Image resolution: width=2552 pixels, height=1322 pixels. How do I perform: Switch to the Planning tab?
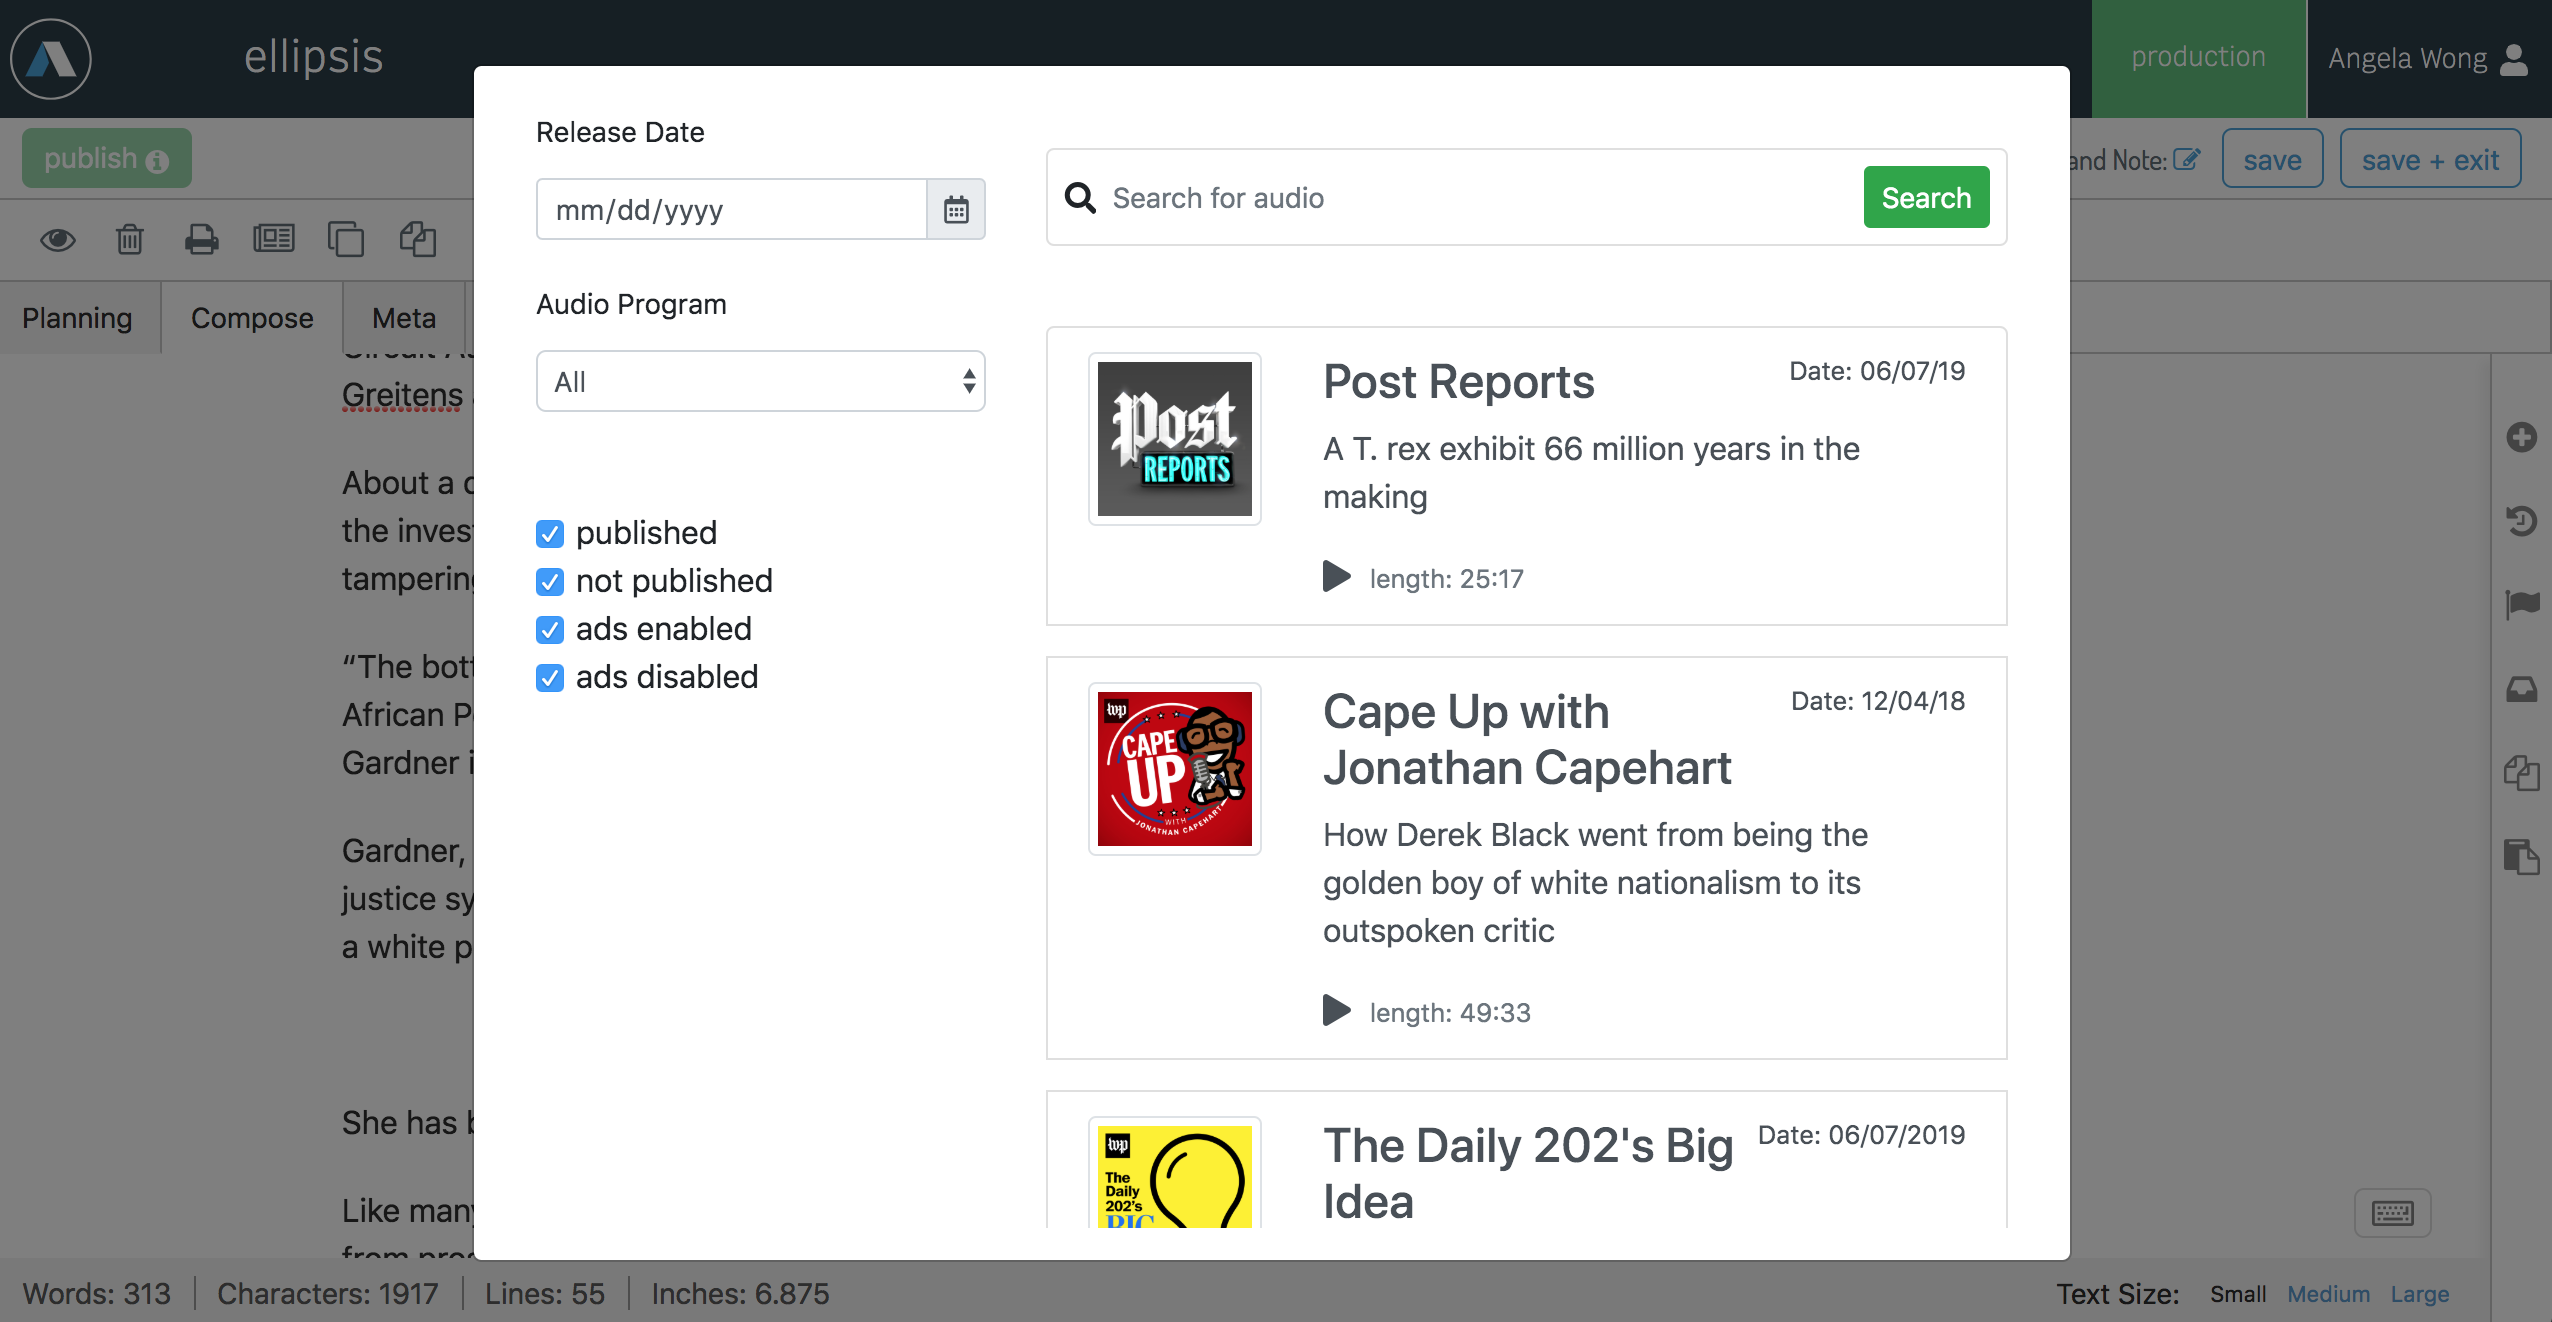click(77, 318)
